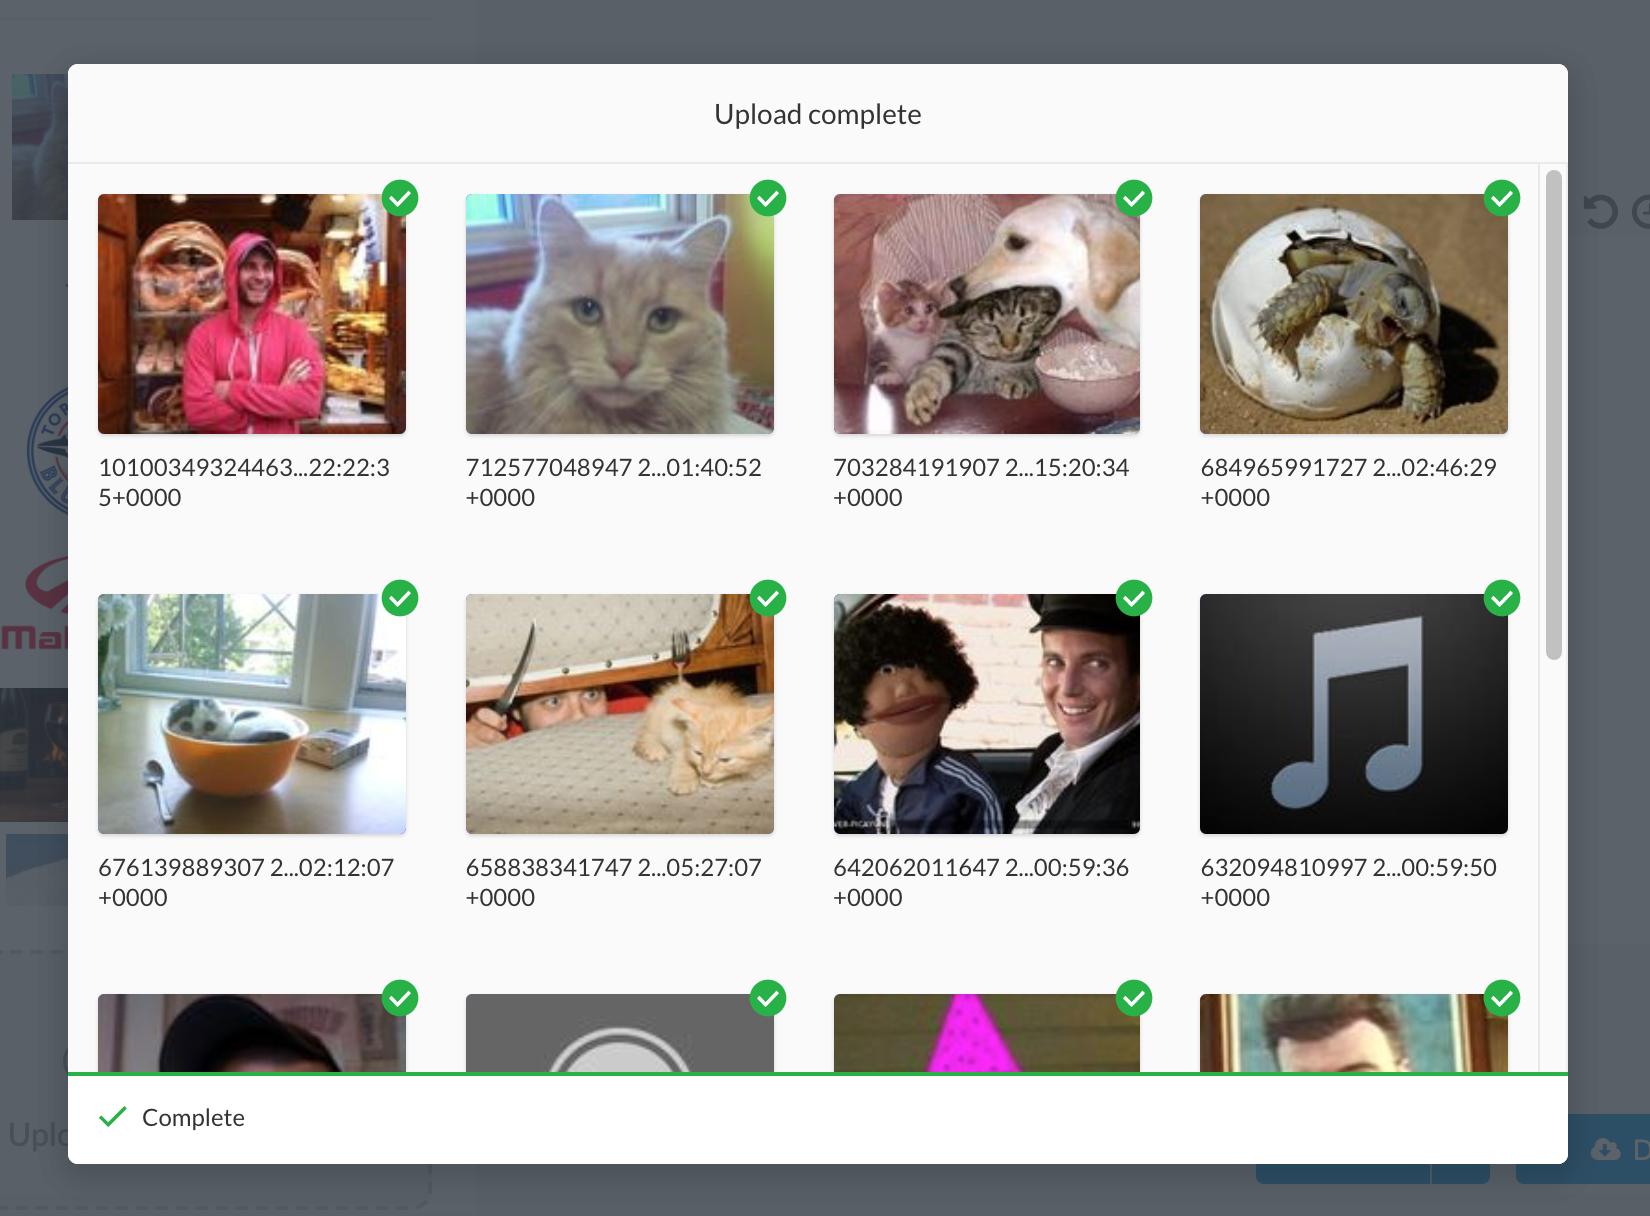Viewport: 1650px width, 1216px height.
Task: Click the undo arrow icon behind the dialog
Action: pyautogui.click(x=1600, y=211)
